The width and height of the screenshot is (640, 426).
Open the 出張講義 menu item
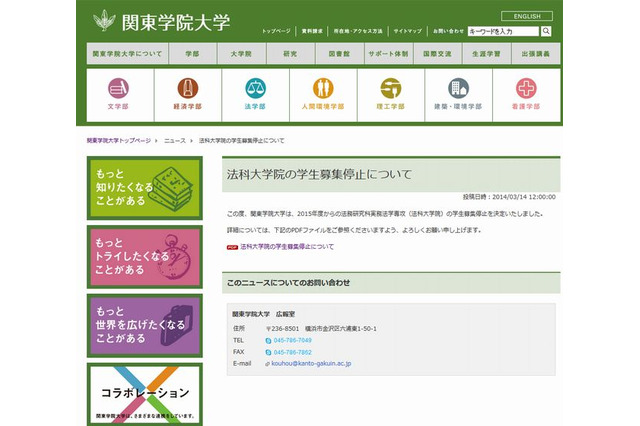(536, 53)
